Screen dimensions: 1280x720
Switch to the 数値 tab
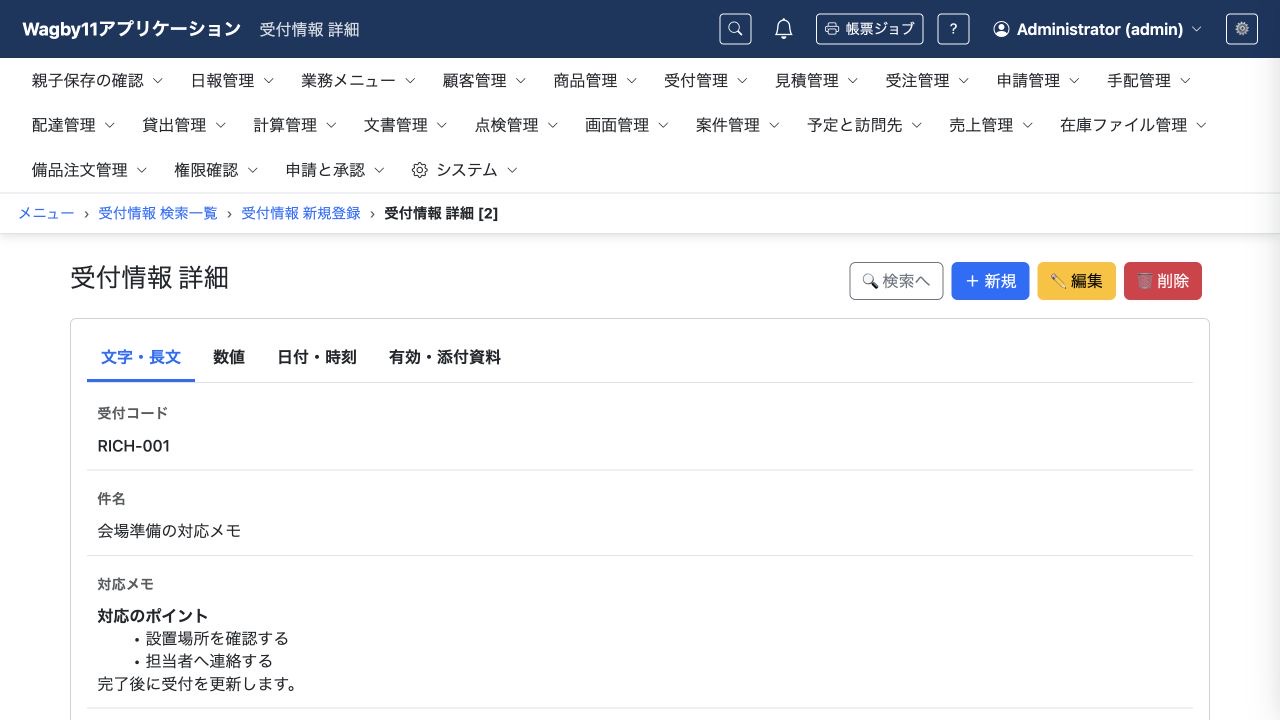pyautogui.click(x=229, y=357)
